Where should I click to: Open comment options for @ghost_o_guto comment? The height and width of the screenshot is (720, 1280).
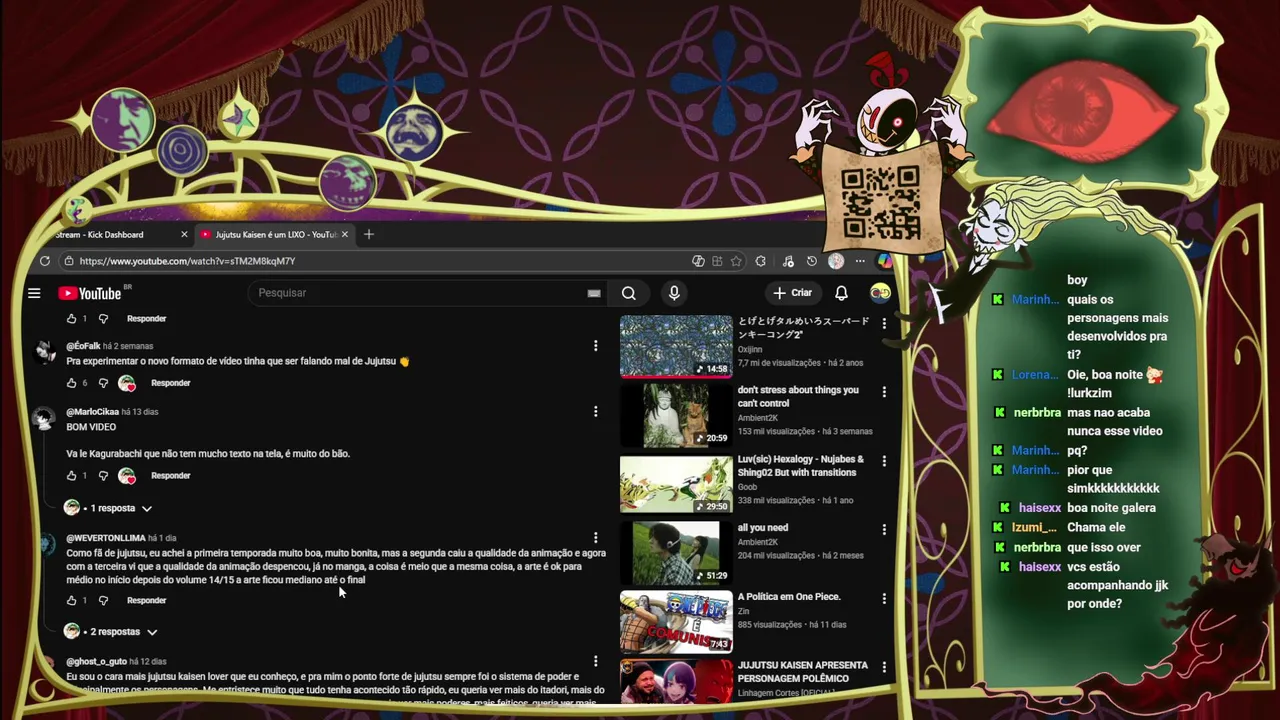tap(595, 661)
